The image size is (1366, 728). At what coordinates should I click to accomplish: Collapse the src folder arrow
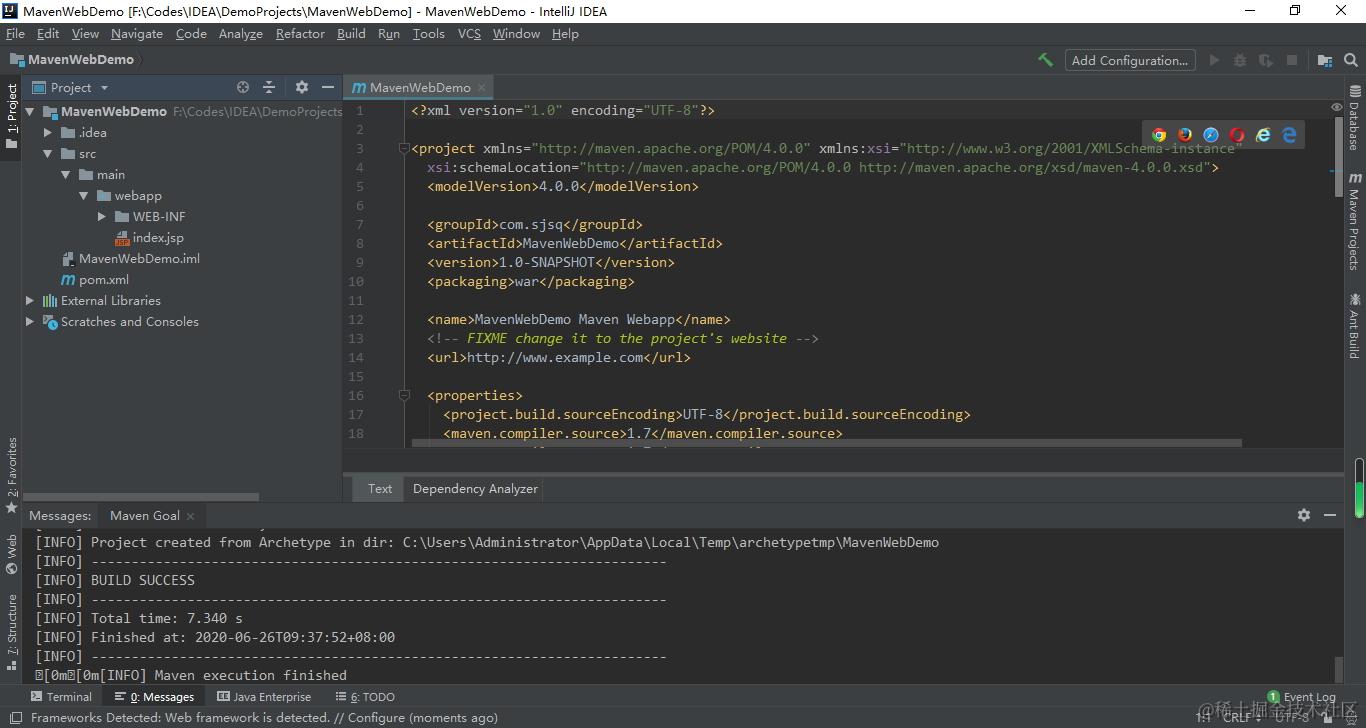coord(48,154)
